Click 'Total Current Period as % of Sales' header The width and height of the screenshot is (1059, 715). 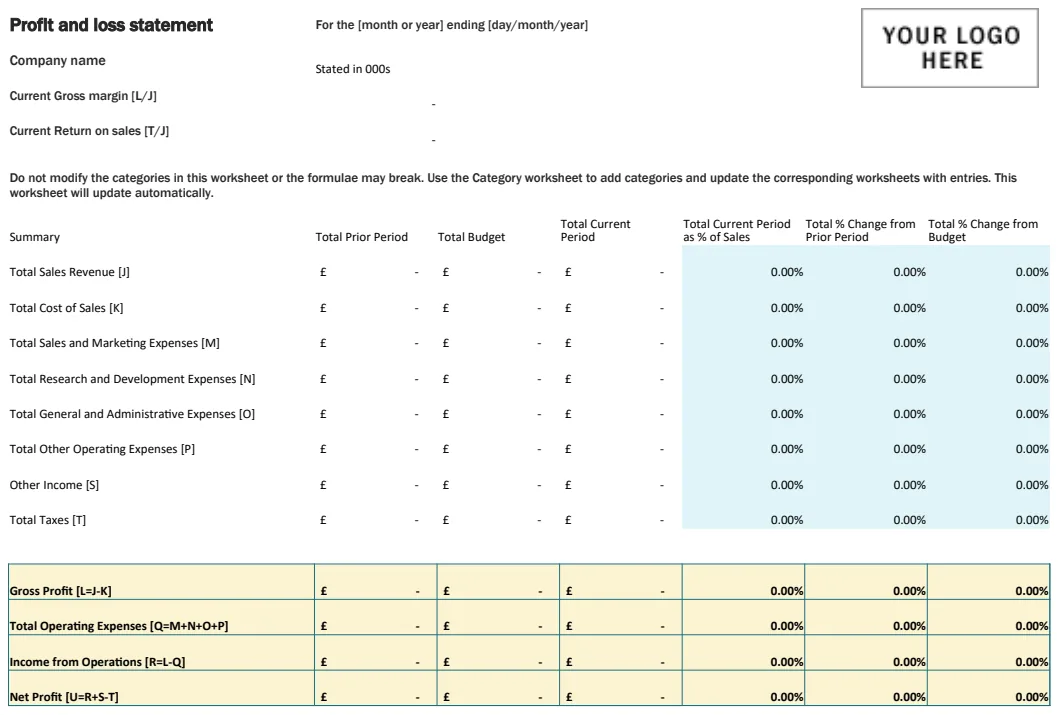click(x=736, y=230)
